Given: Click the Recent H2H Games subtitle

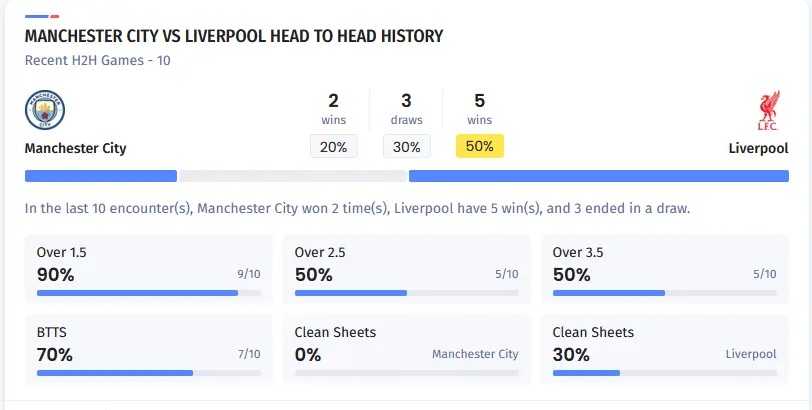Looking at the screenshot, I should pos(97,60).
